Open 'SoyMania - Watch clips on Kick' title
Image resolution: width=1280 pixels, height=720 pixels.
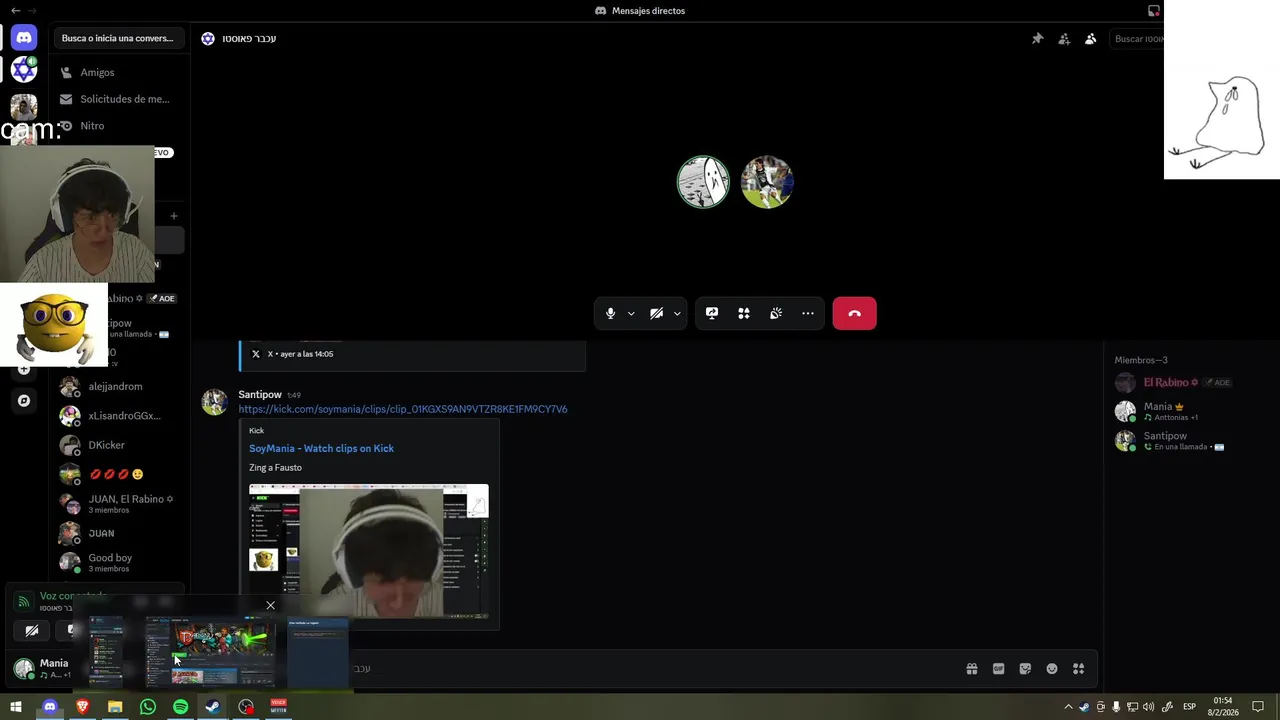(321, 448)
